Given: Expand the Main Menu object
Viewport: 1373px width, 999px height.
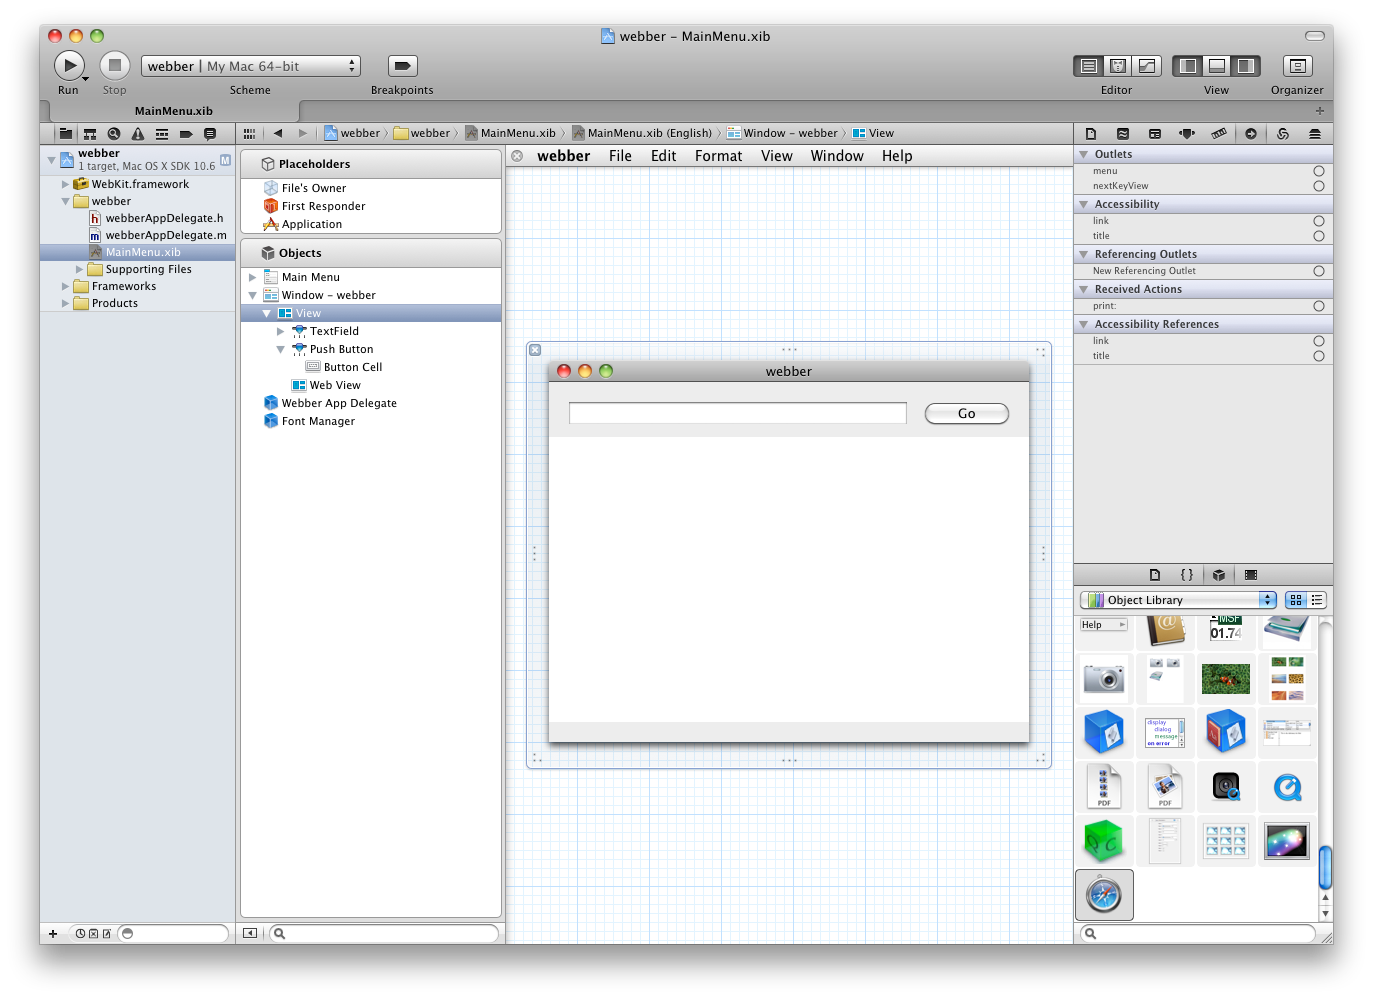Looking at the screenshot, I should point(253,277).
